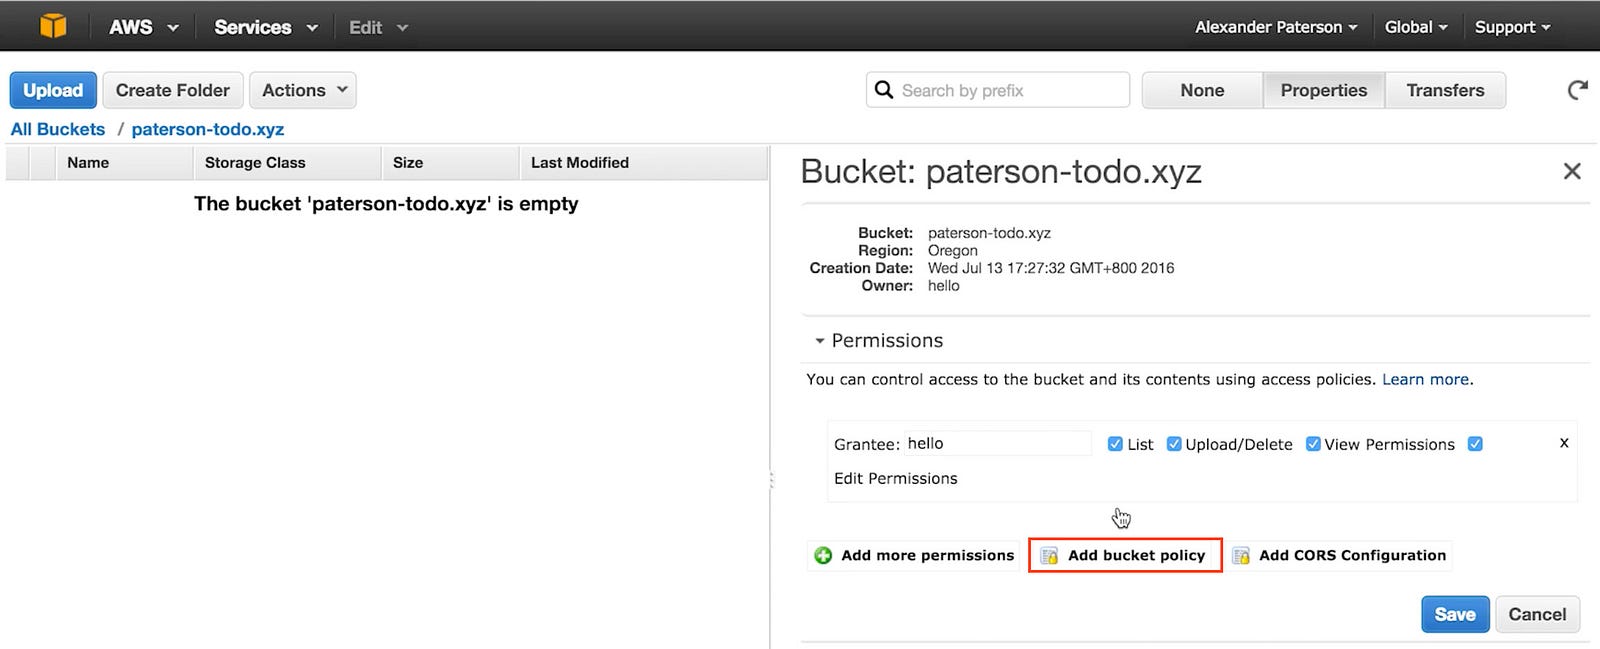Toggle the List permission checkbox
This screenshot has height=649, width=1600.
coord(1115,444)
